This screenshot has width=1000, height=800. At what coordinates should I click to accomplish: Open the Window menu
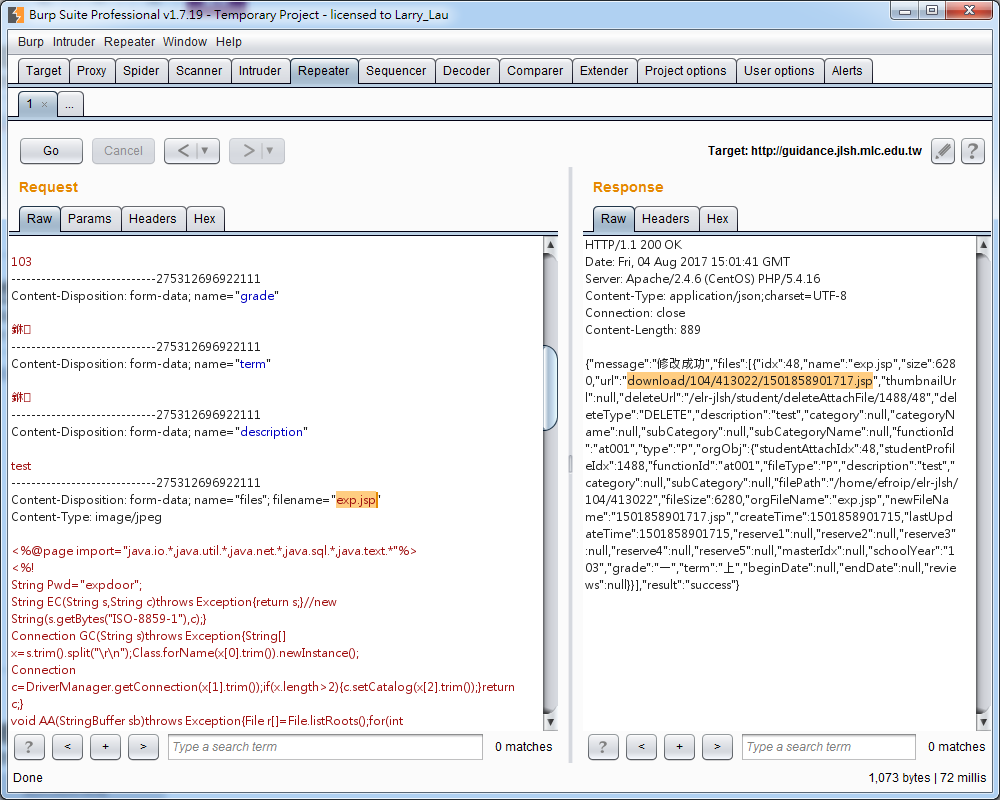[x=185, y=41]
